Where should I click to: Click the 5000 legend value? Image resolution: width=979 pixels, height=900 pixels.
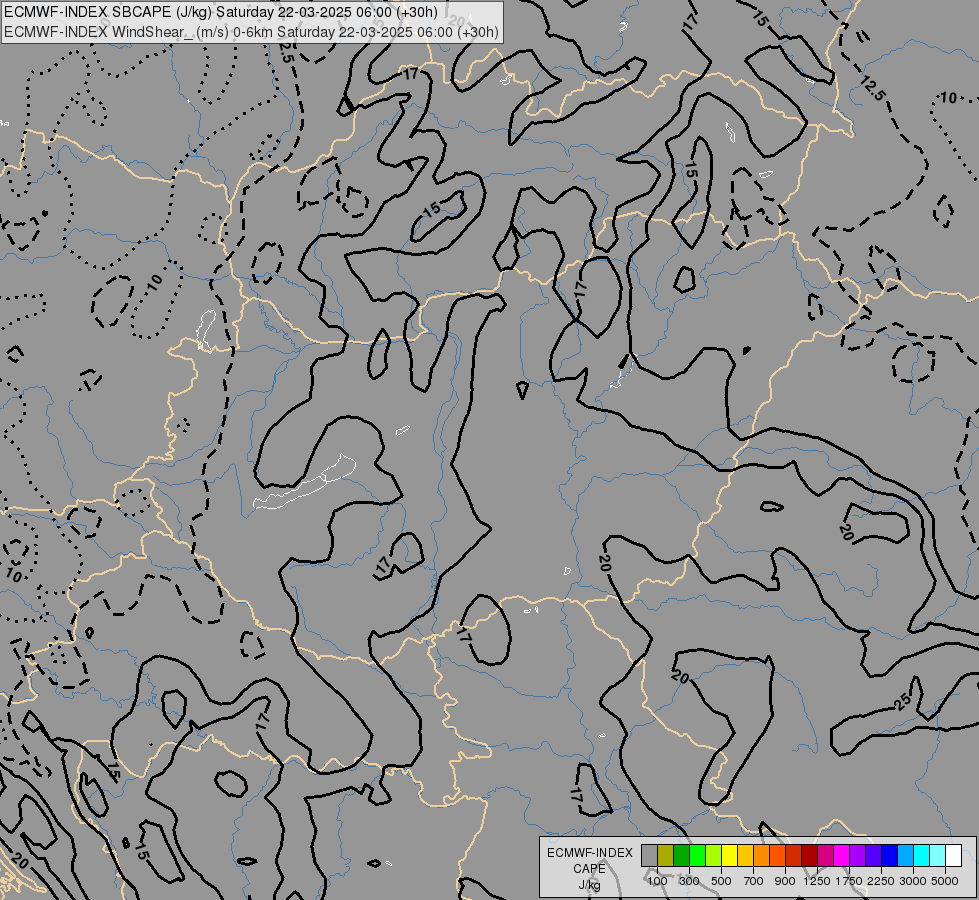pyautogui.click(x=945, y=881)
